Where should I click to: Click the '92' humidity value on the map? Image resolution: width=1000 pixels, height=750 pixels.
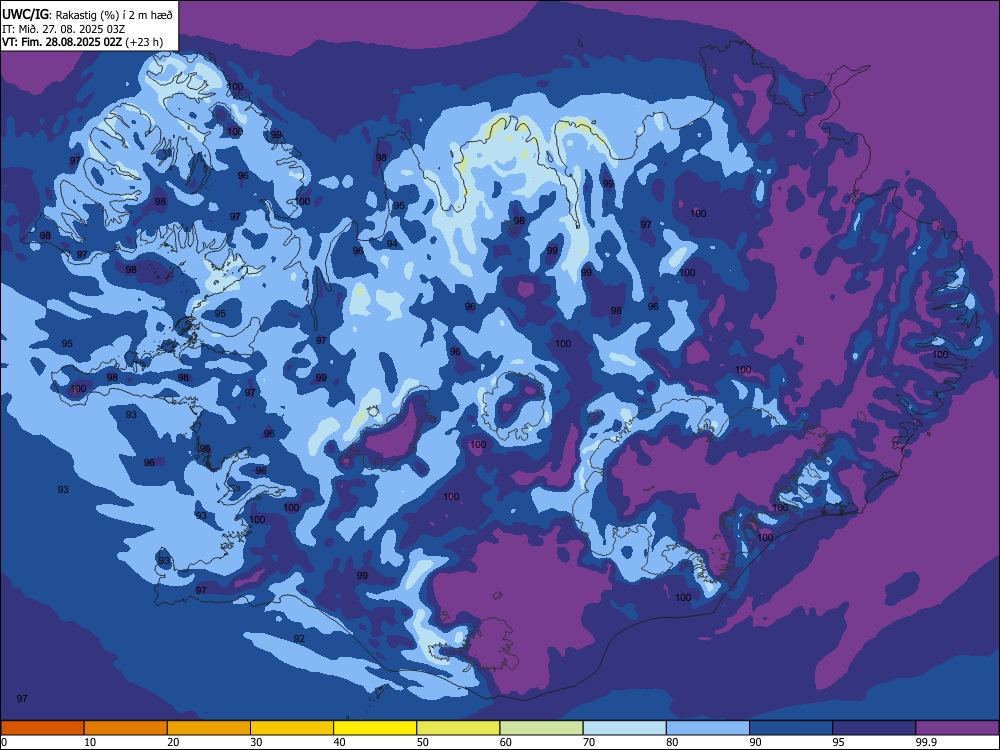[298, 638]
